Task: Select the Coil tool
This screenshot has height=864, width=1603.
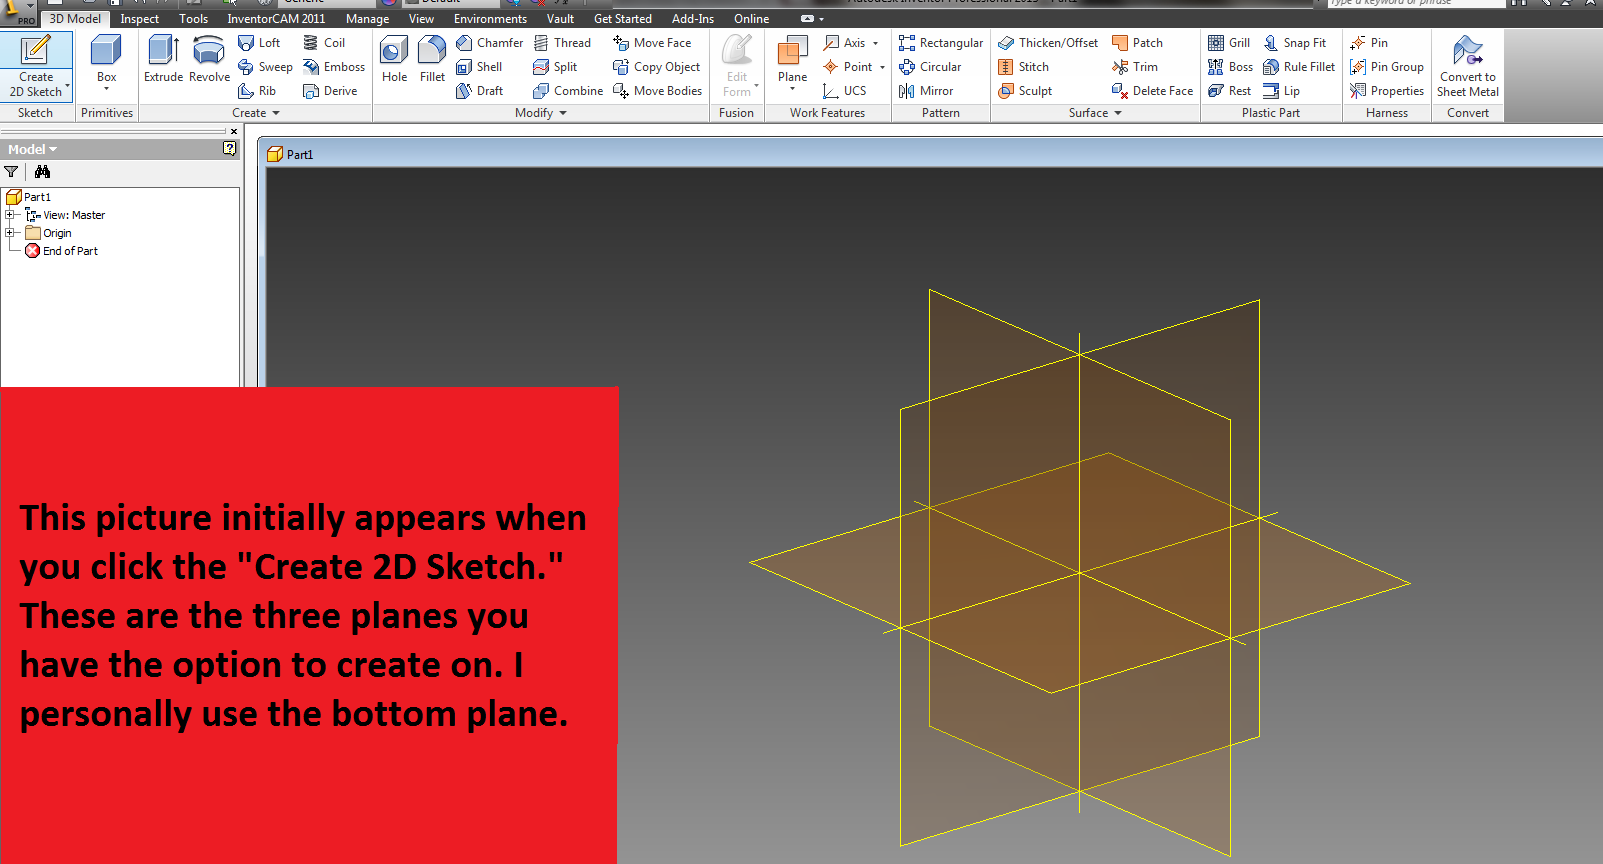Action: [324, 43]
